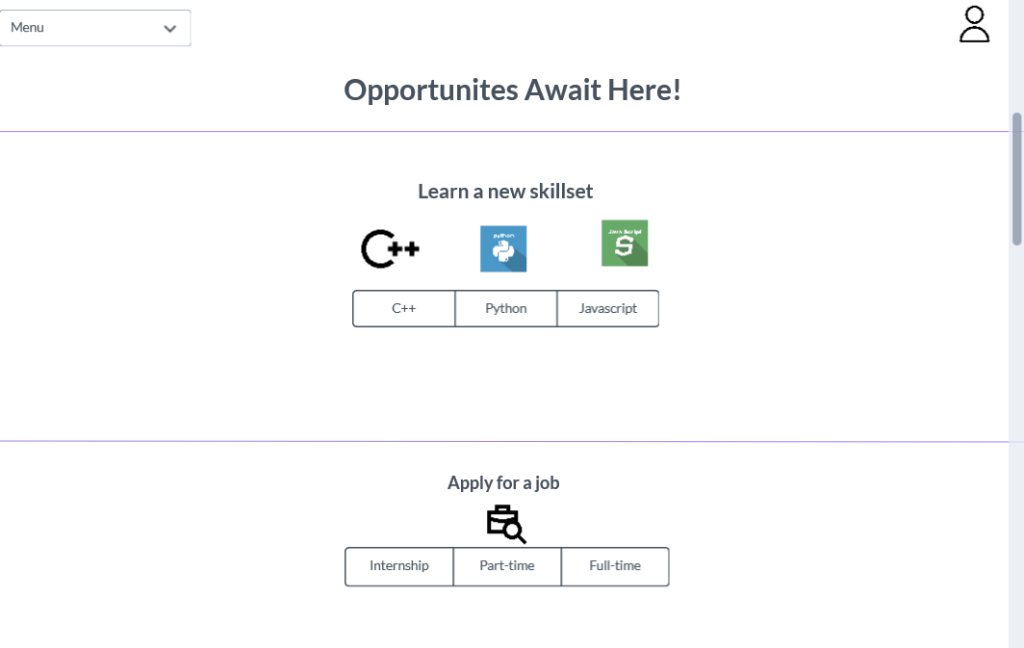Screen dimensions: 1024x648
Task: Pick the Internship job option
Action: (x=399, y=566)
